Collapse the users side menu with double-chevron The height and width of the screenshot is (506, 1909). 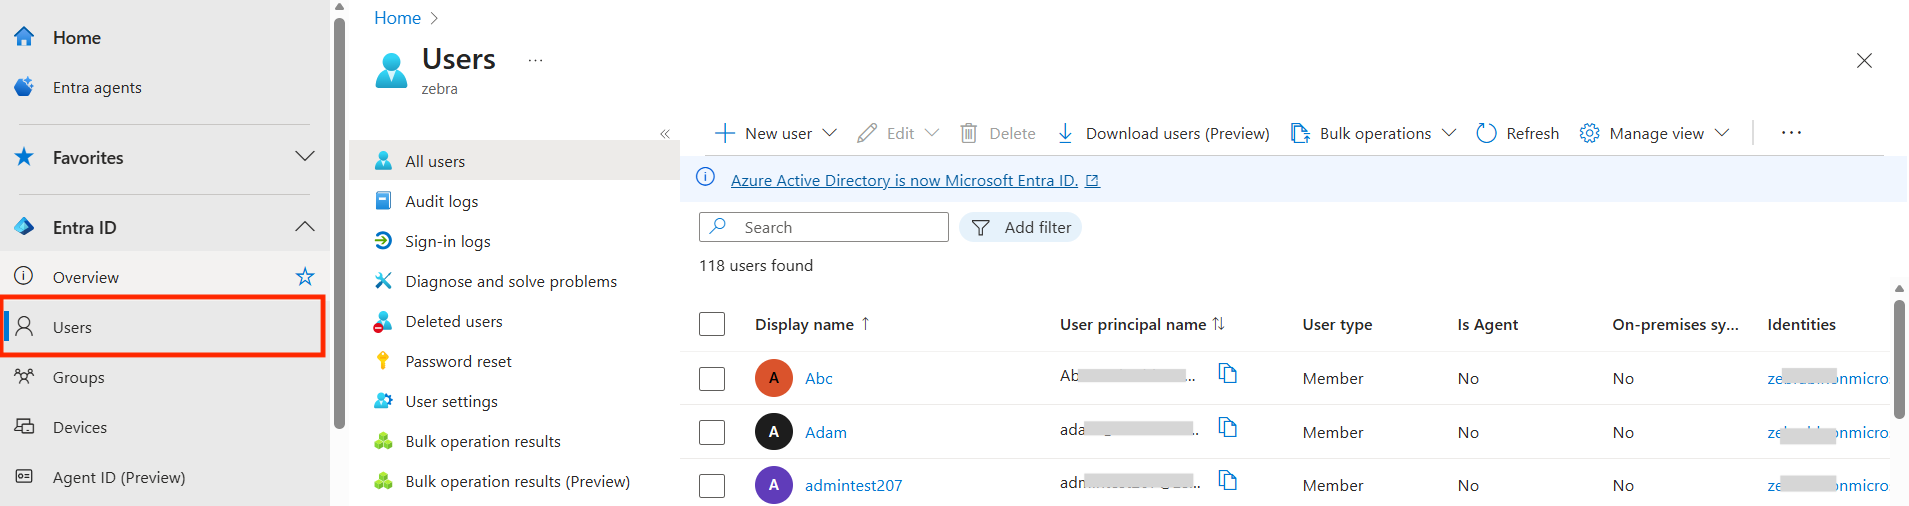[665, 134]
